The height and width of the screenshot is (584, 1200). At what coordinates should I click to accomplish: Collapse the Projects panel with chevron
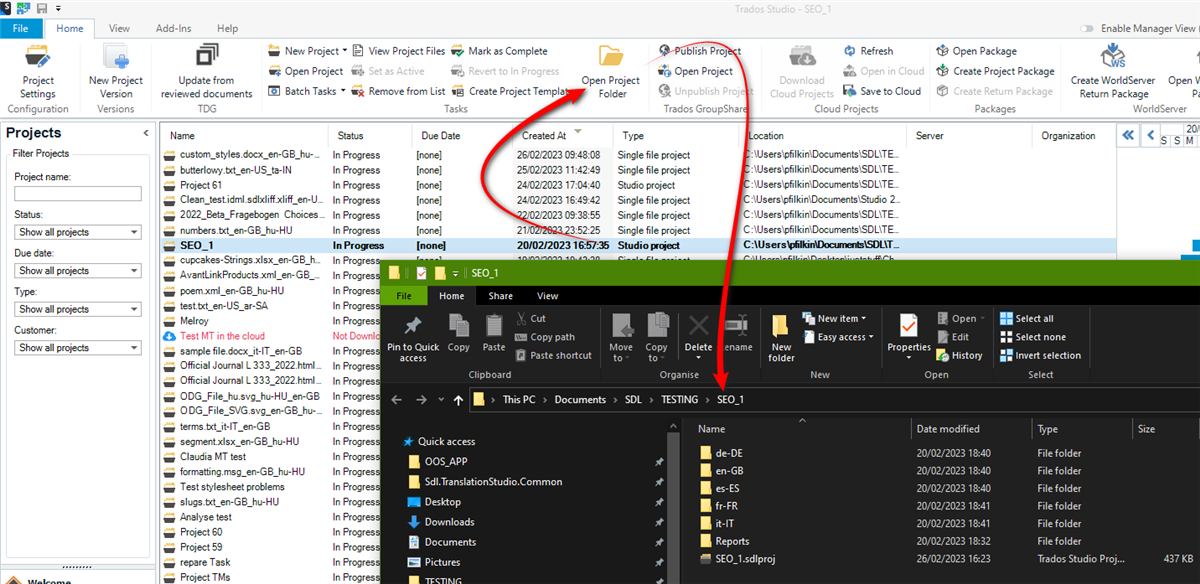[146, 133]
